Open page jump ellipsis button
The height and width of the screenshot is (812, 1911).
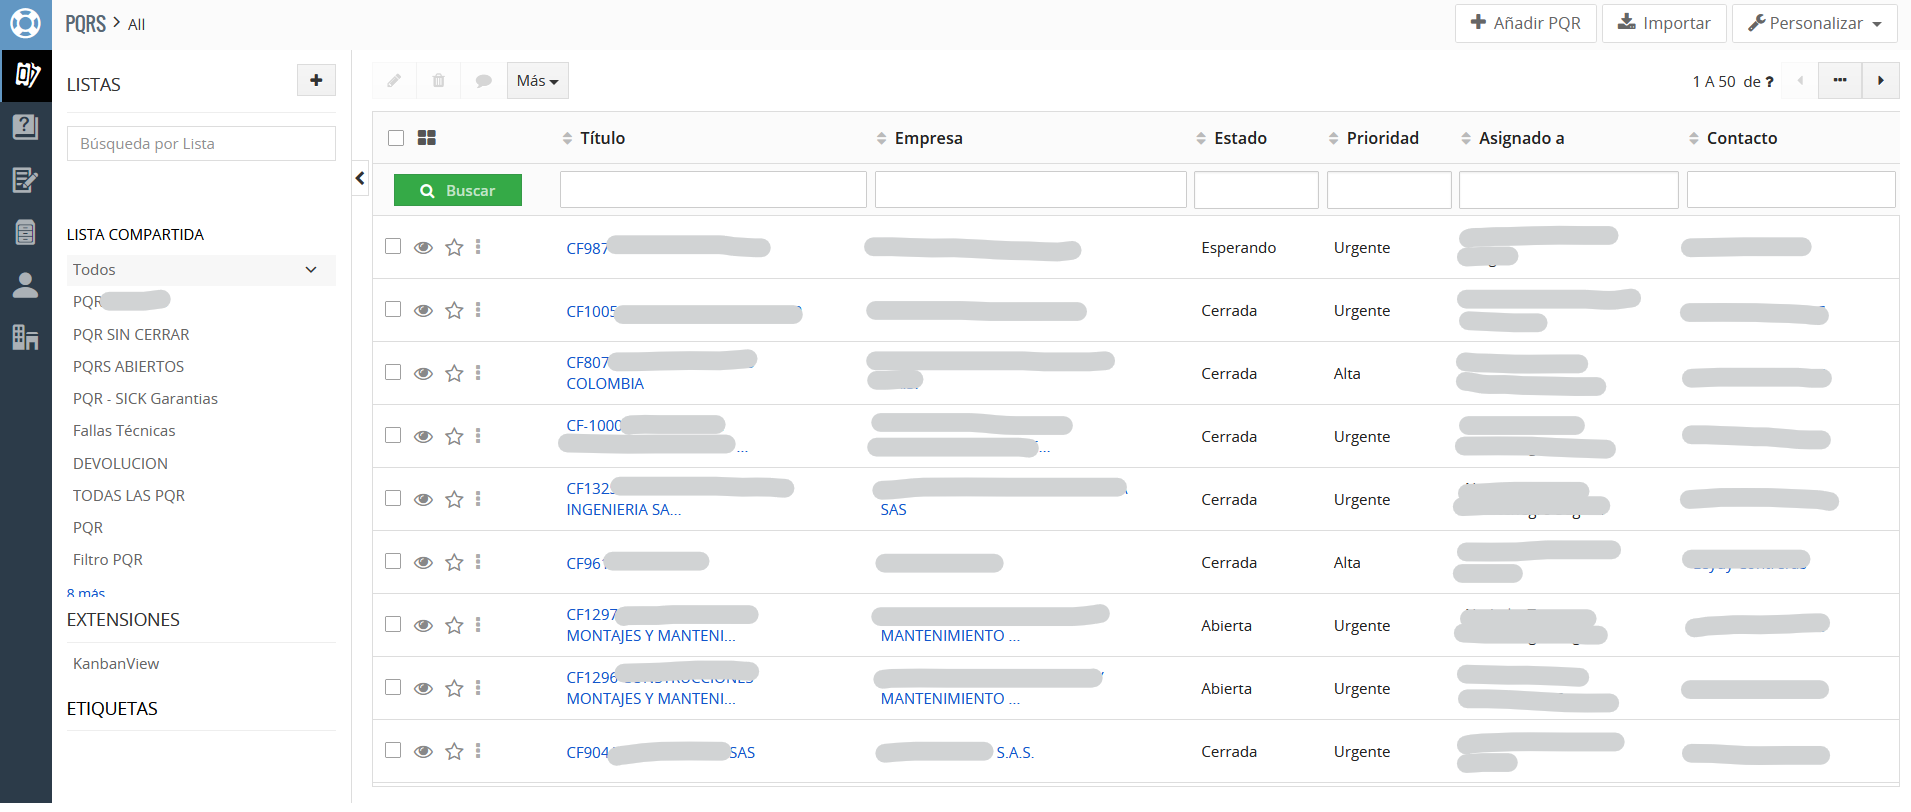click(x=1840, y=81)
